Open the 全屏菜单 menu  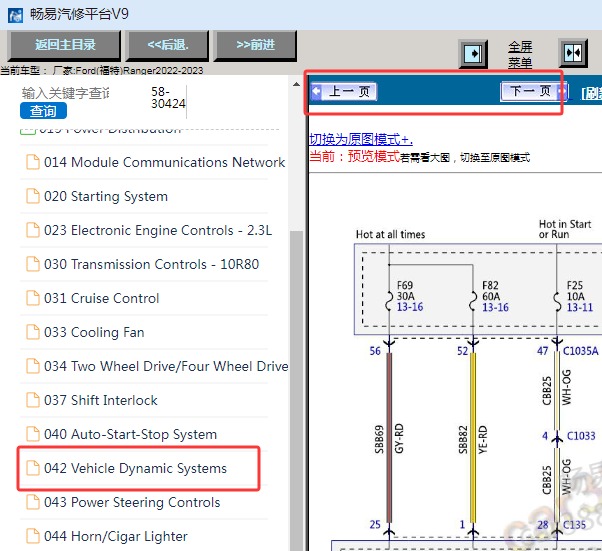[520, 55]
